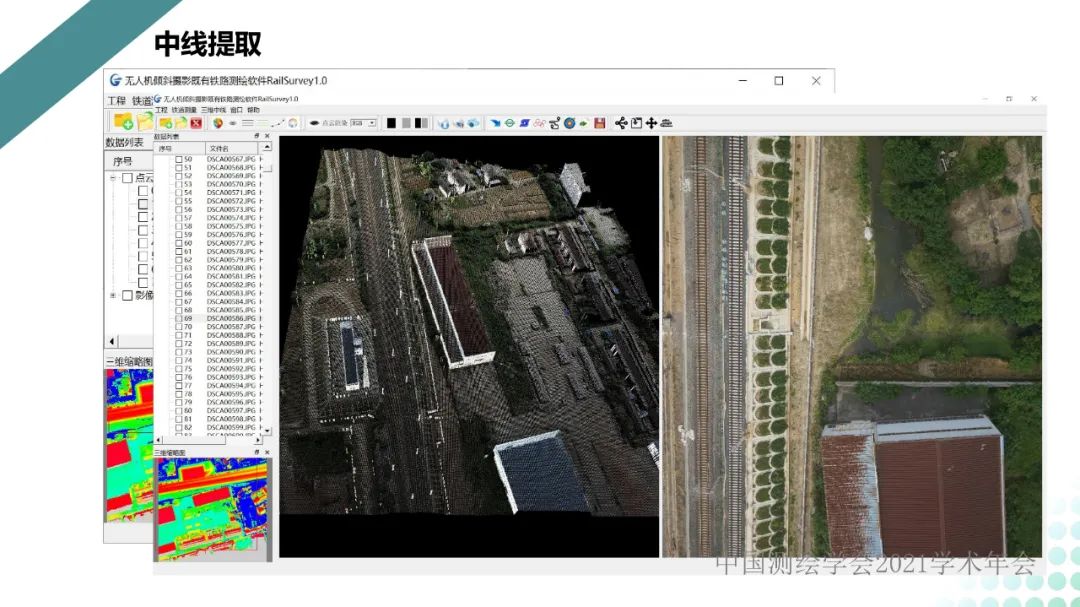Click the blue arrow icon in toolbar

(494, 123)
